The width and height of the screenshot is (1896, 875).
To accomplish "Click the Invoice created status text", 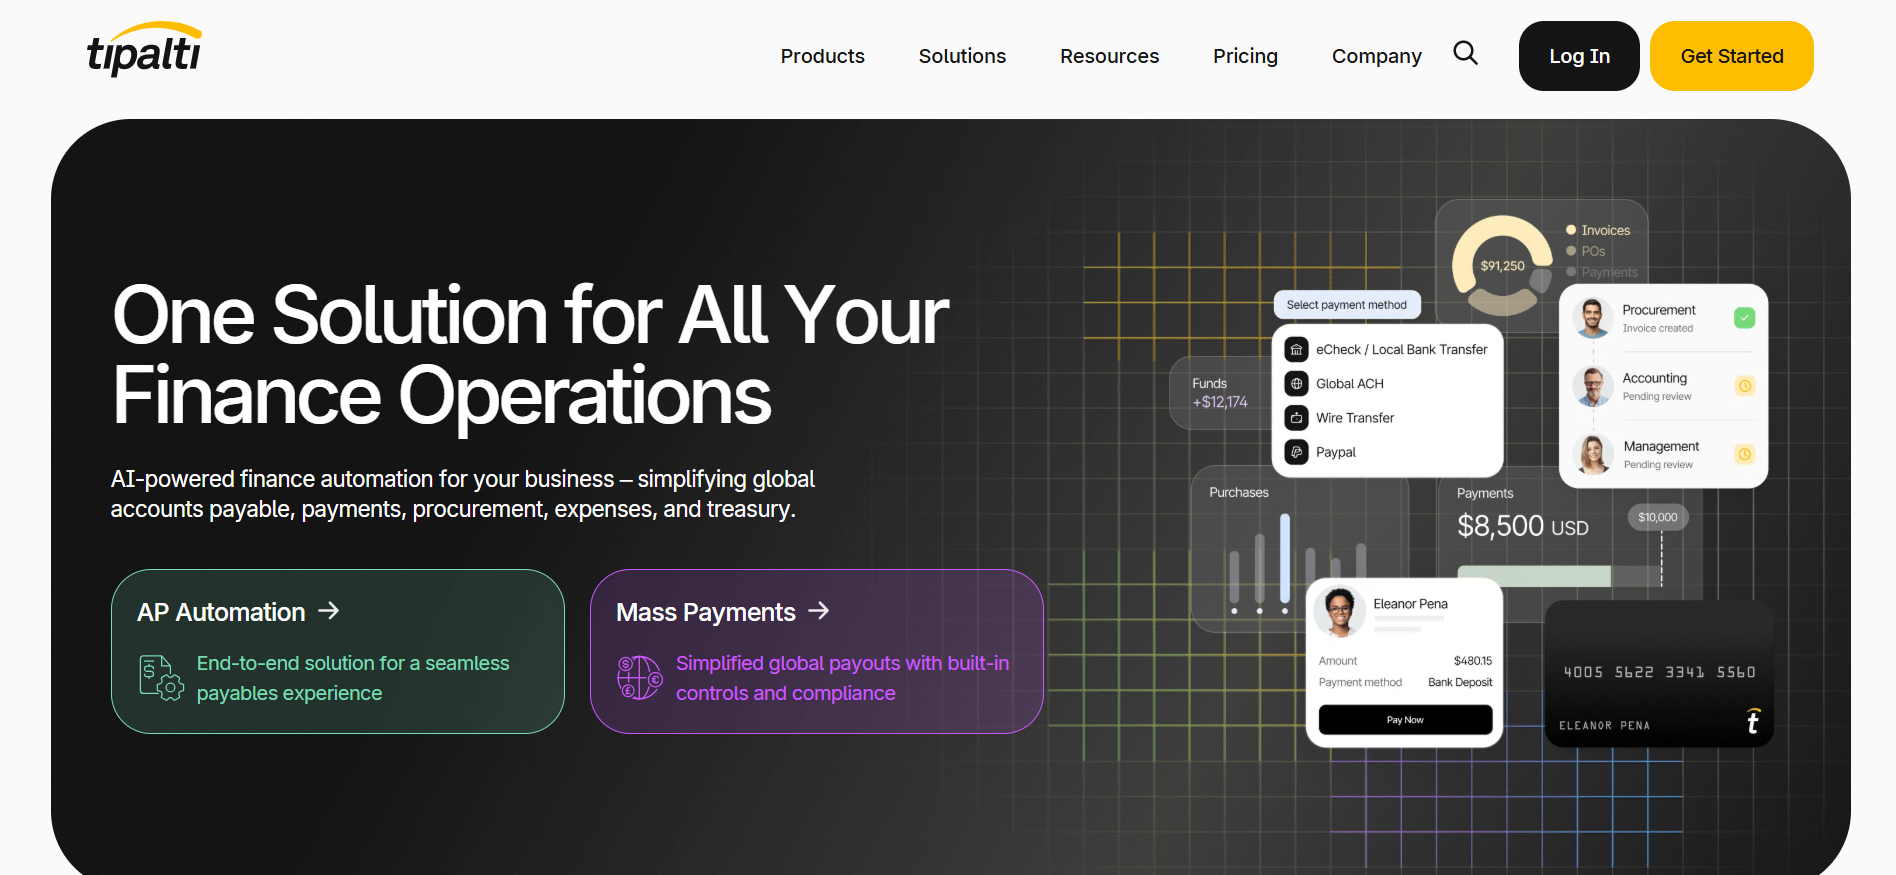I will click(1657, 328).
